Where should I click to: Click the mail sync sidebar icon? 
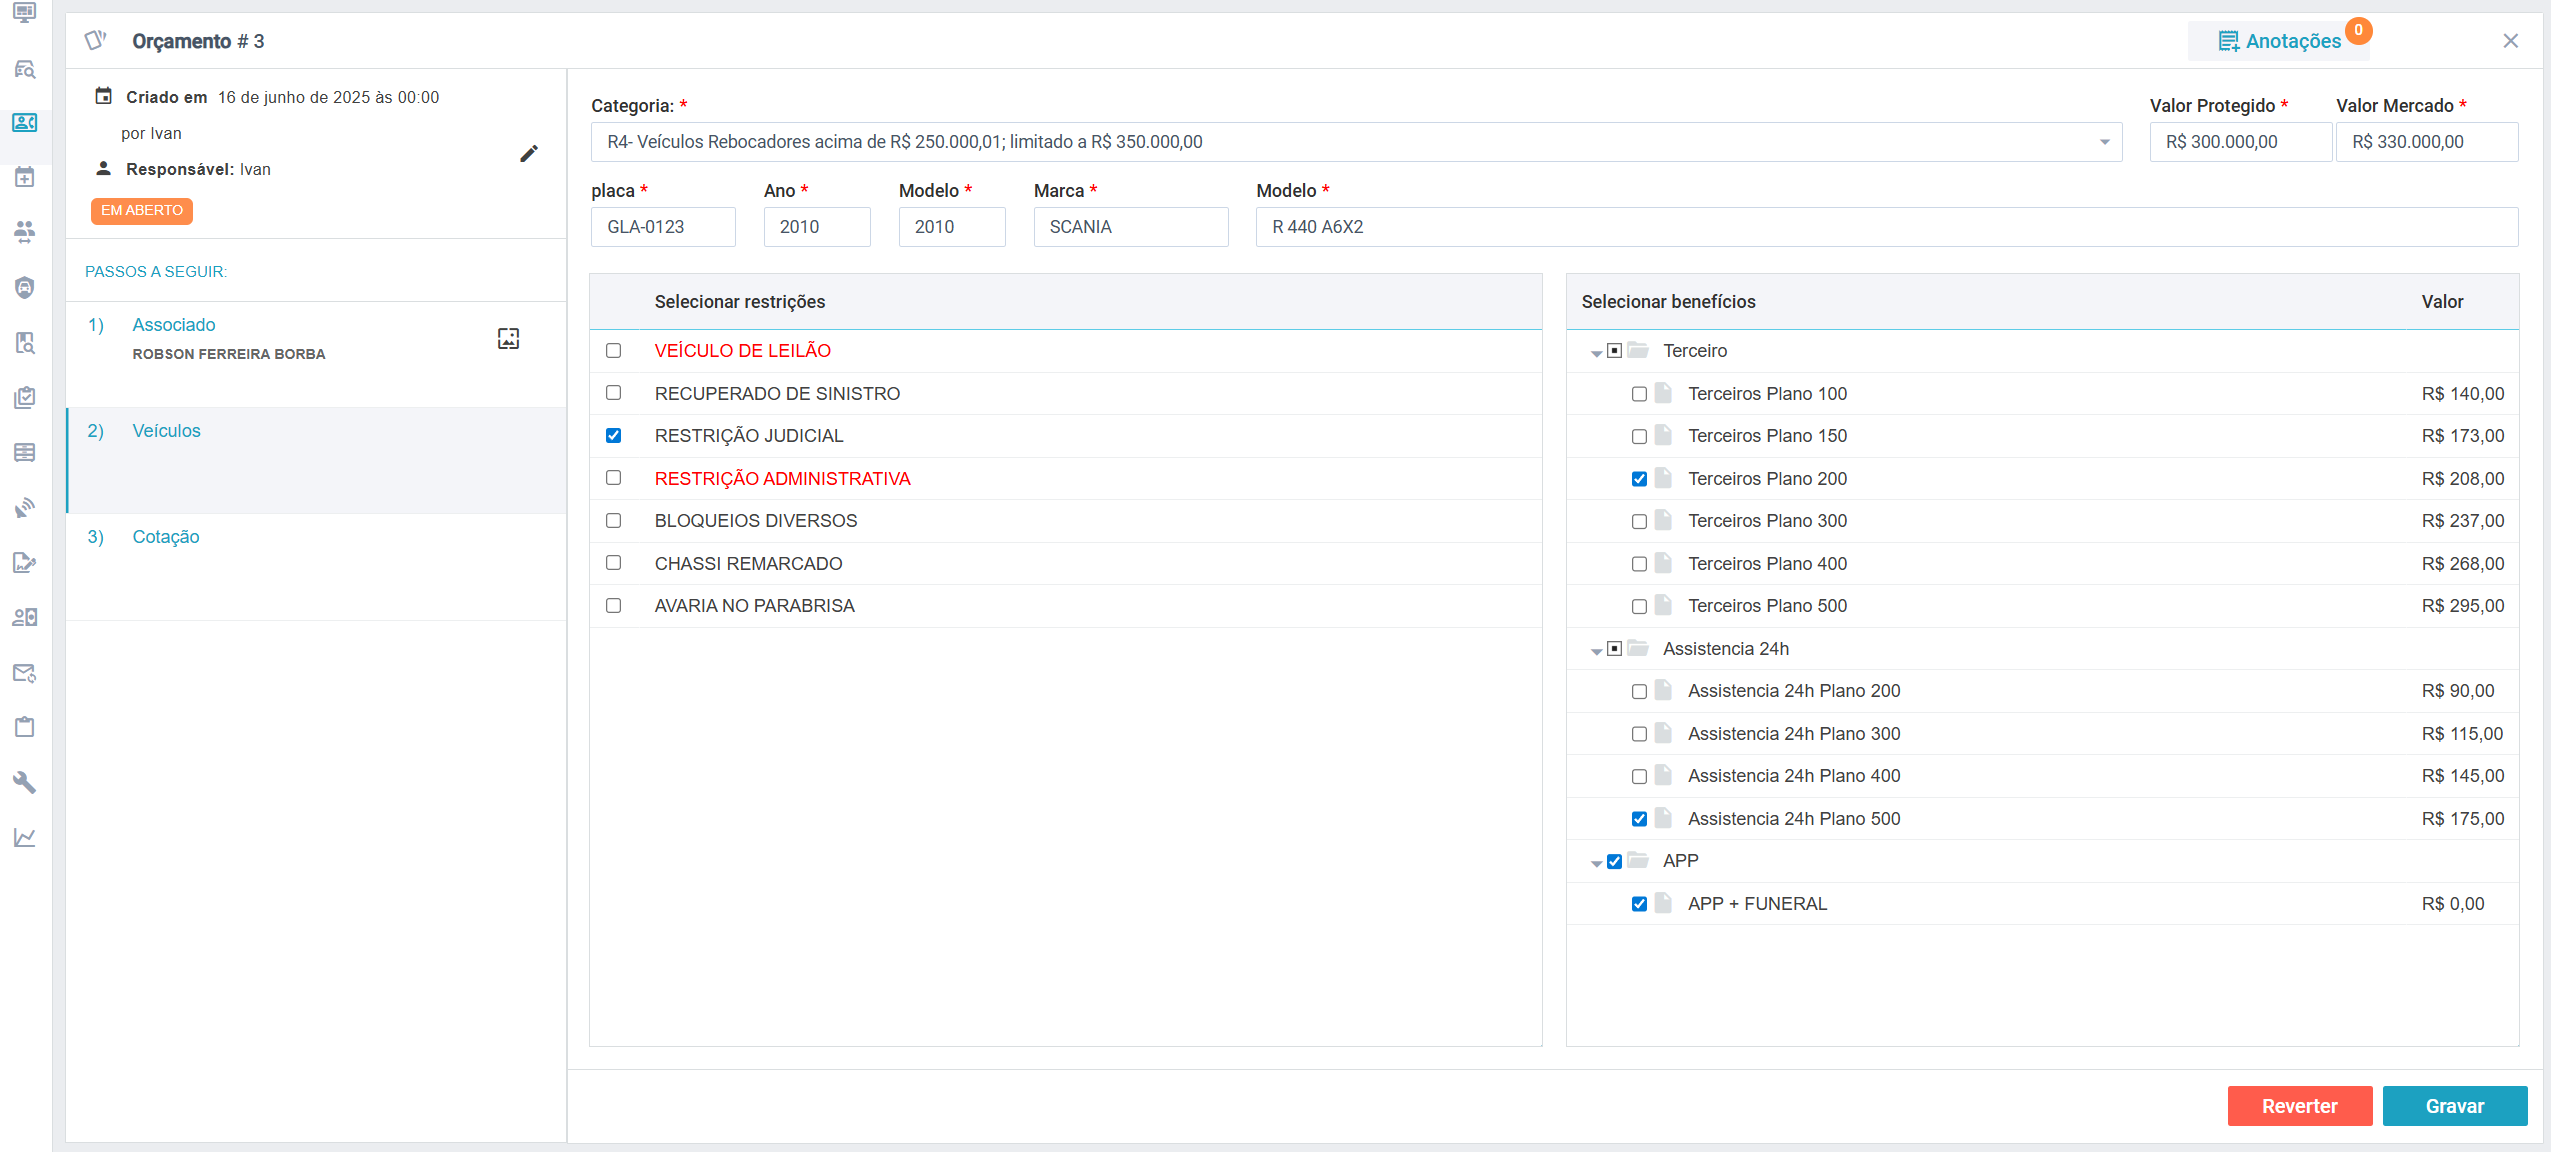click(25, 673)
